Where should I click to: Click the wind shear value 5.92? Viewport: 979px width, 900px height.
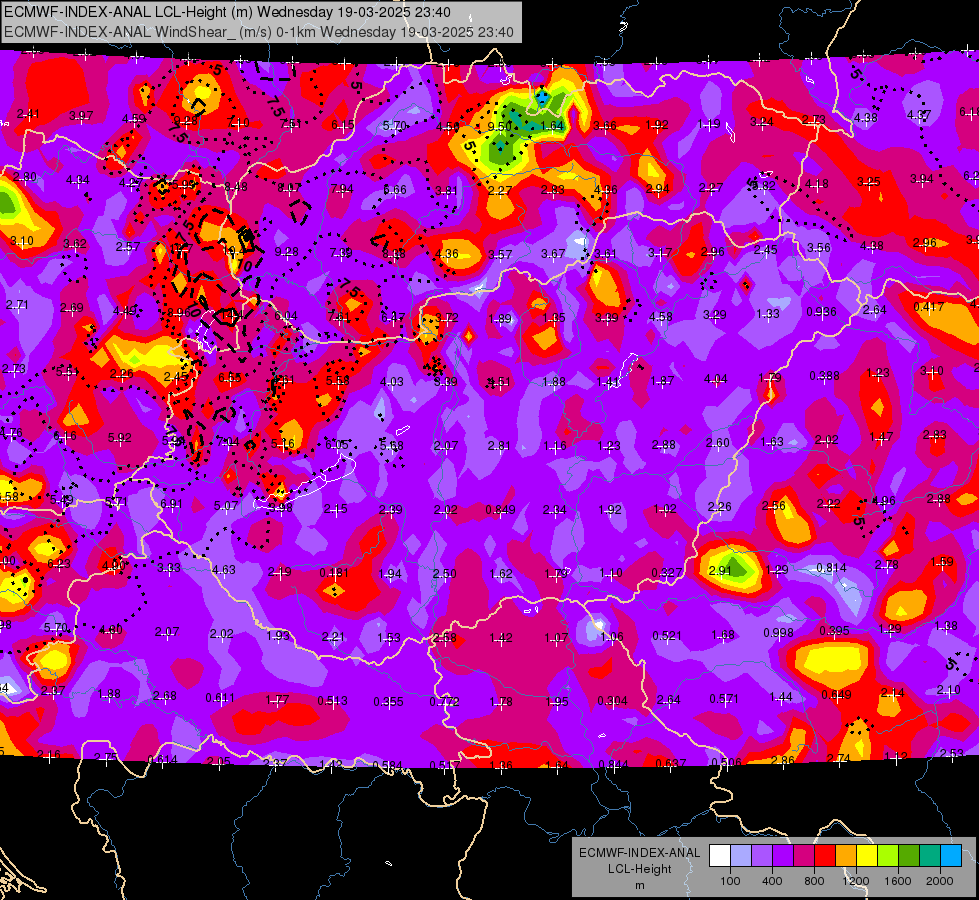(x=119, y=438)
